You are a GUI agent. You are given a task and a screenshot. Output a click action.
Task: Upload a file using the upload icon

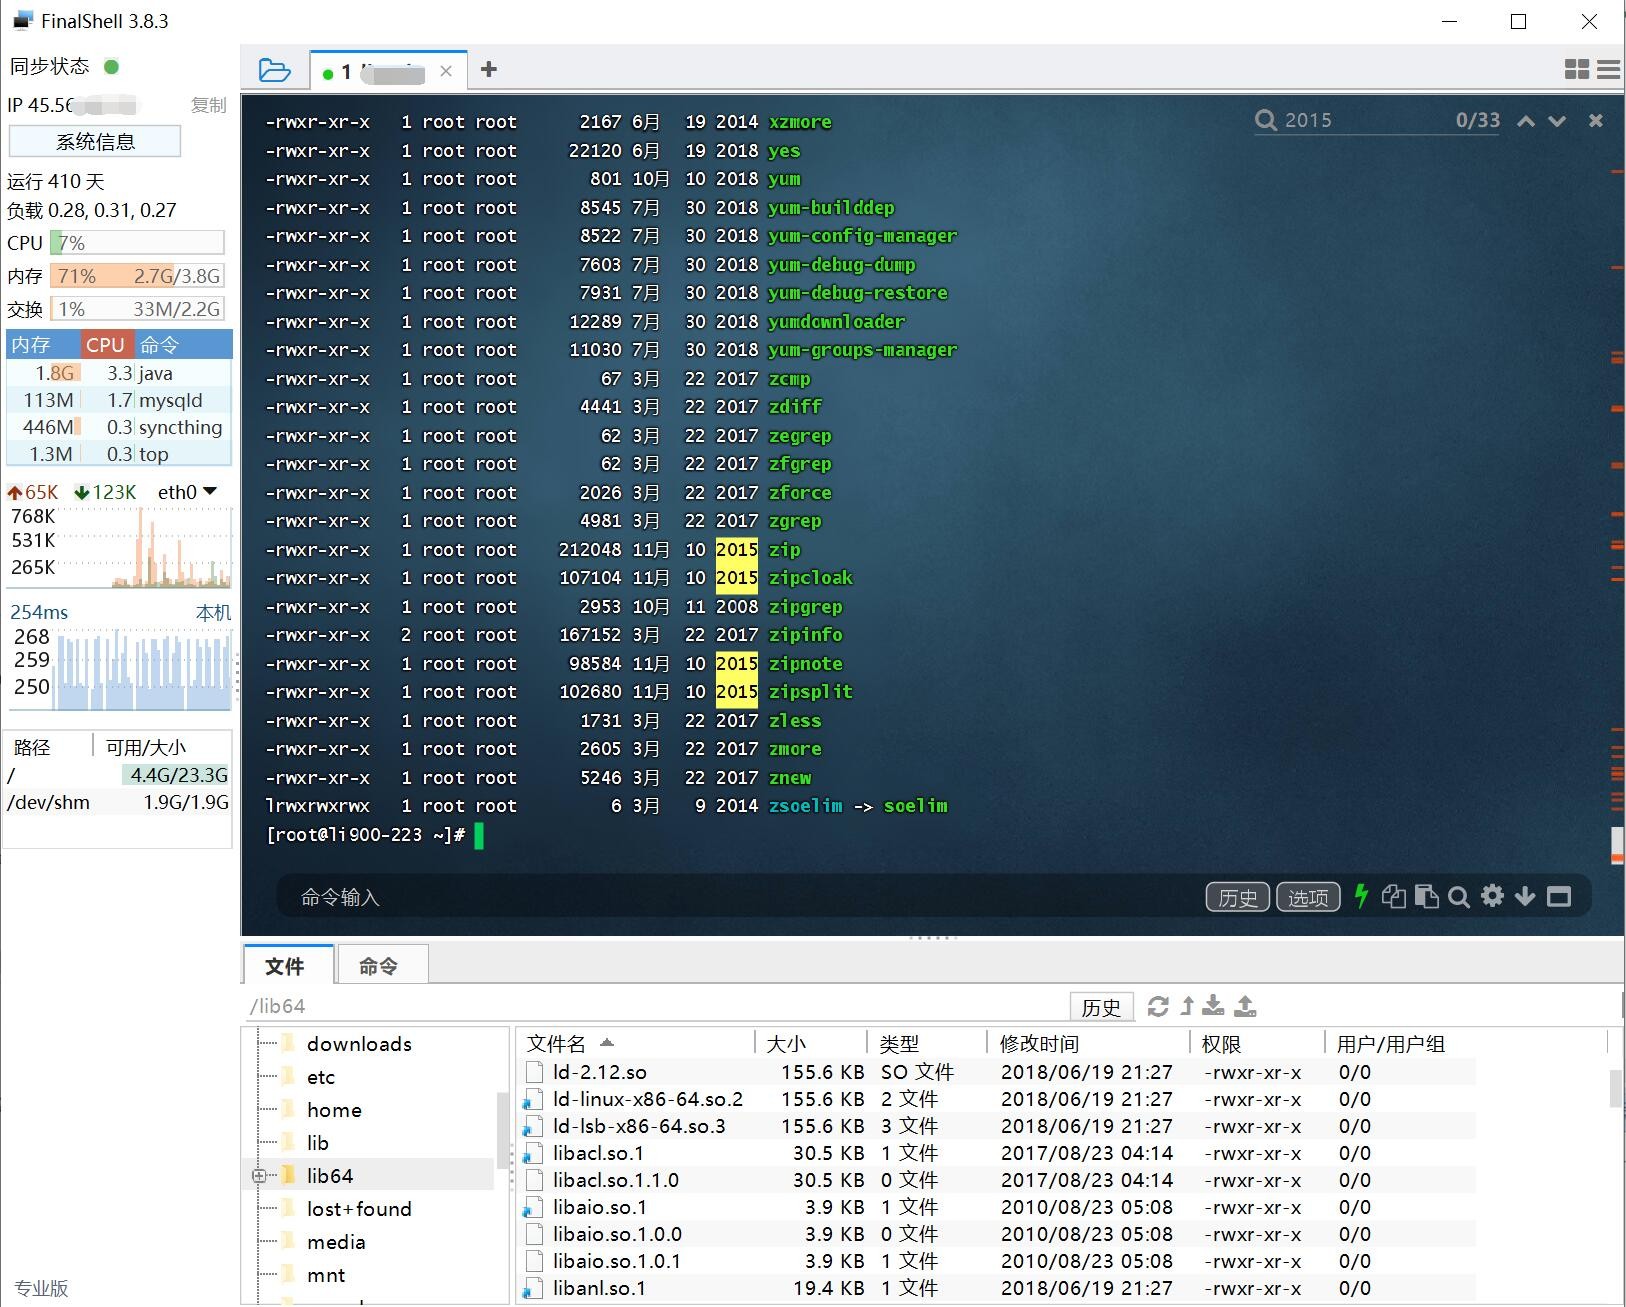point(1246,1007)
